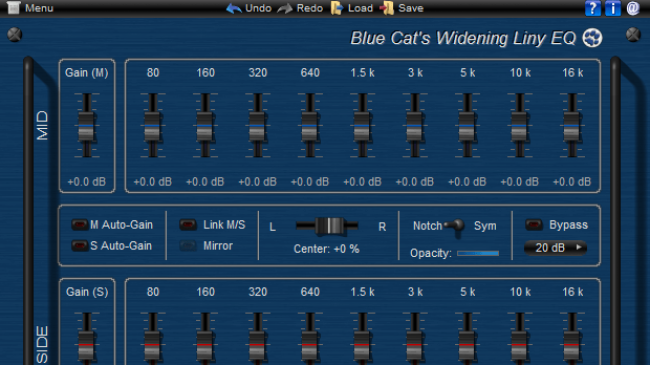Open the 20 dB range dropdown

pos(555,248)
